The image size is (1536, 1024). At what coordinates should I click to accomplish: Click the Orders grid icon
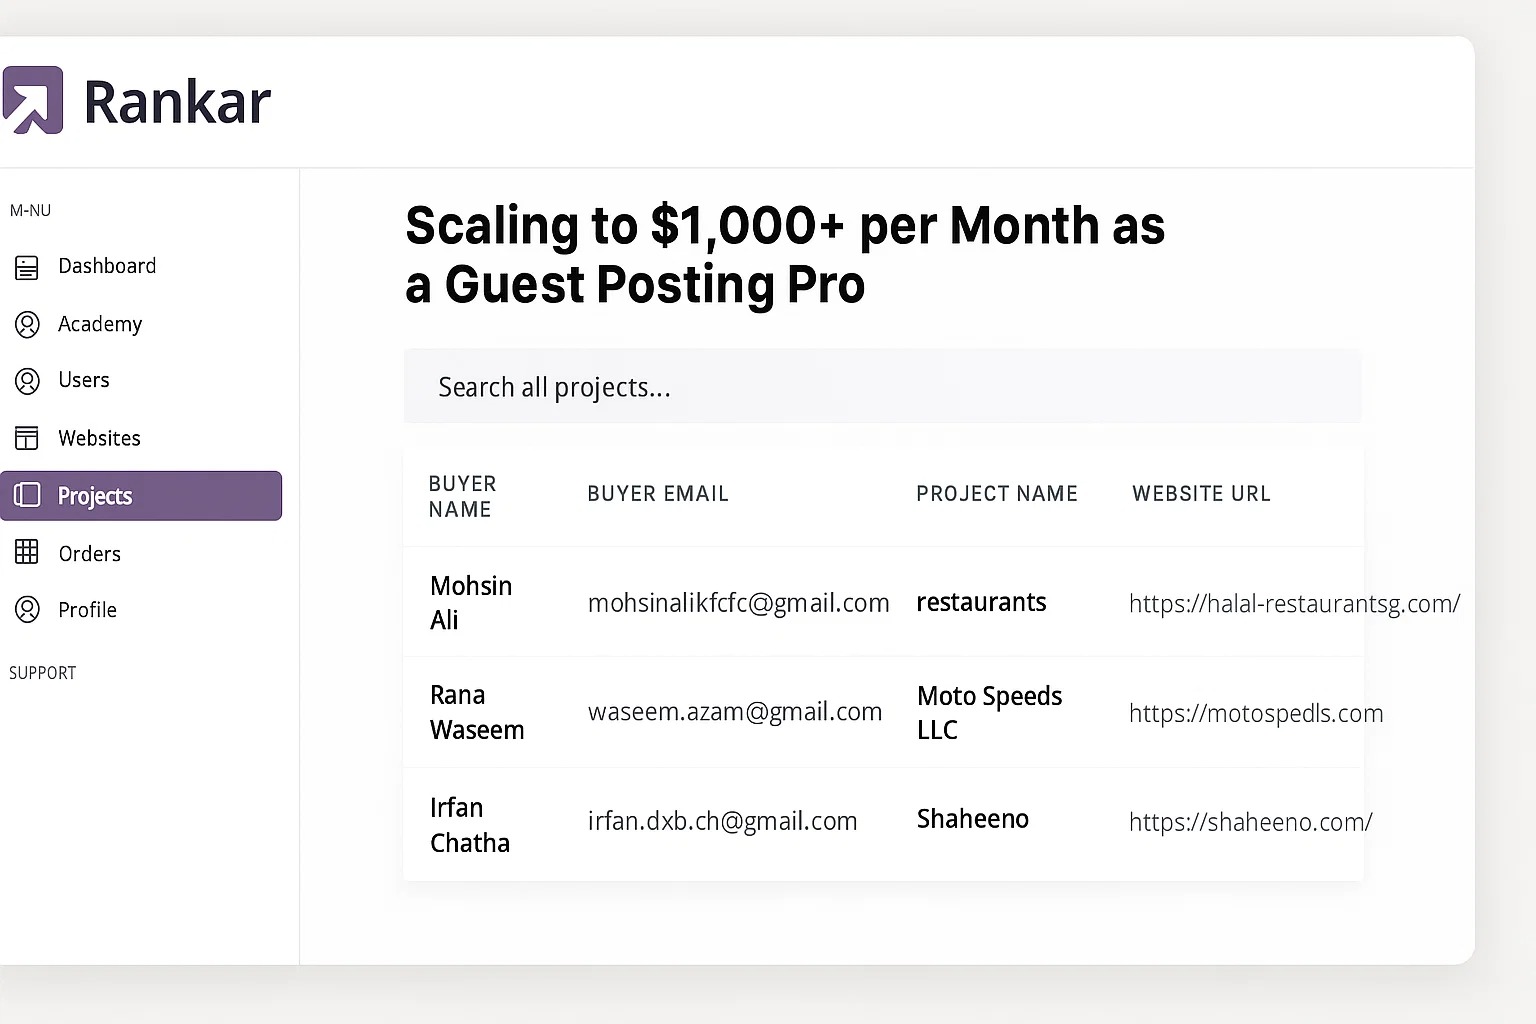tap(27, 552)
